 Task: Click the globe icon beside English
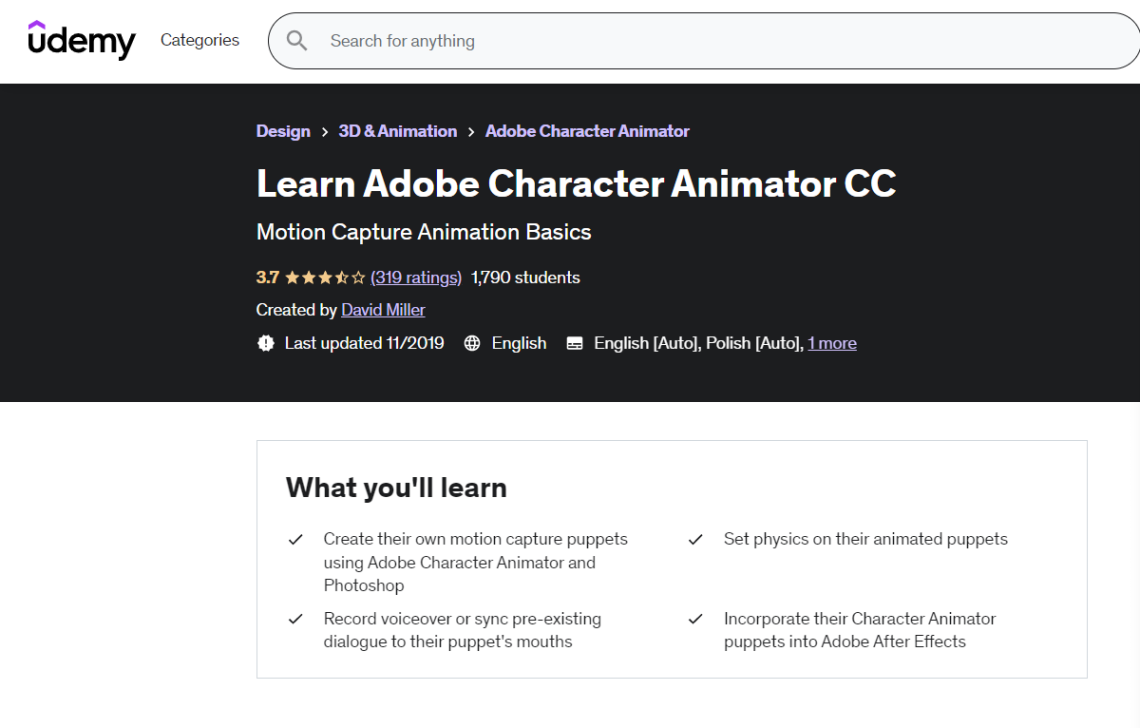[x=471, y=343]
